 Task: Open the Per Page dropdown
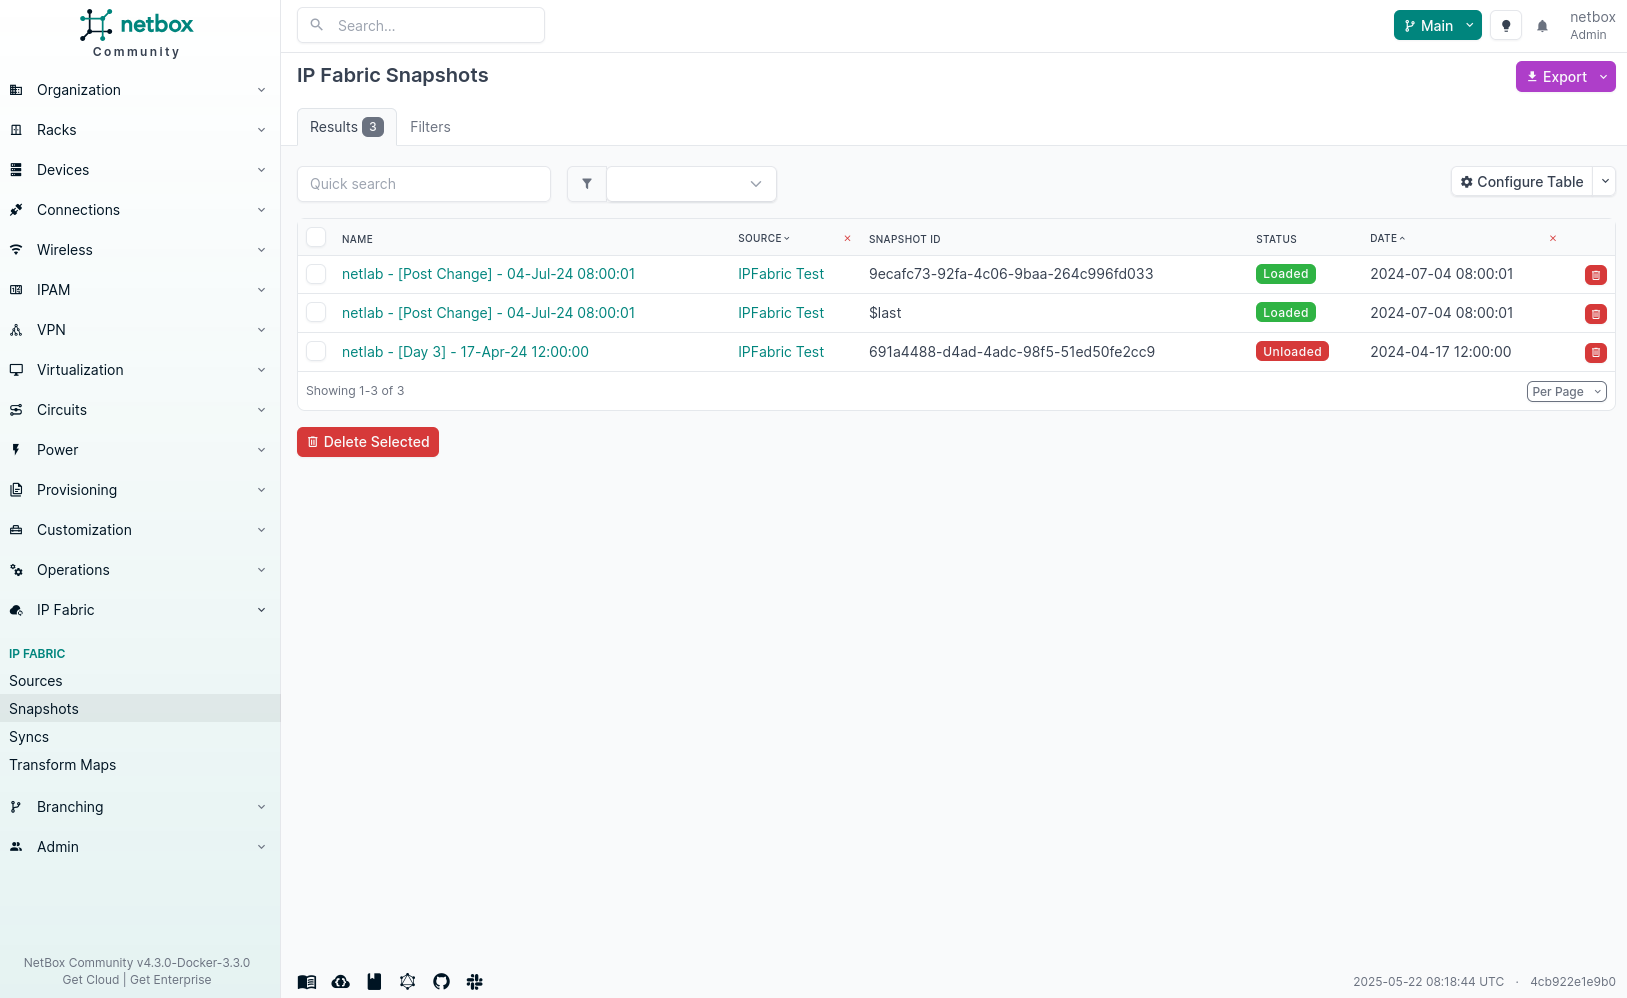click(x=1566, y=392)
